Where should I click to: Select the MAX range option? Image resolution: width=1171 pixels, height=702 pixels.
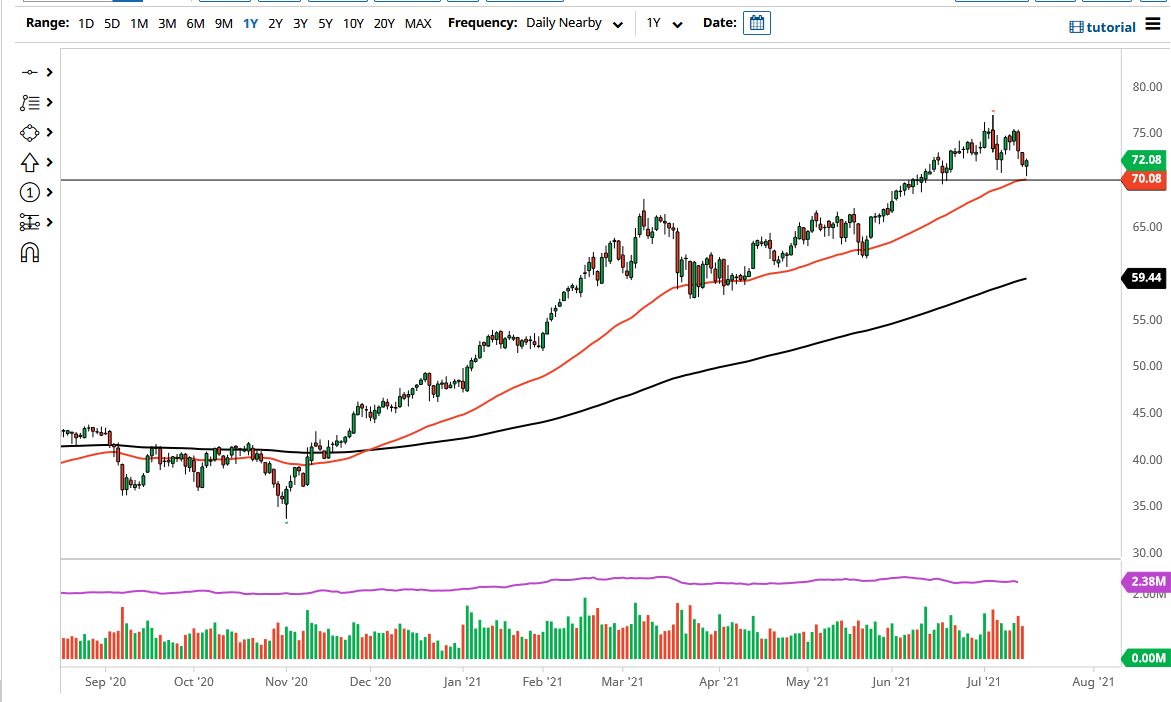(x=418, y=22)
